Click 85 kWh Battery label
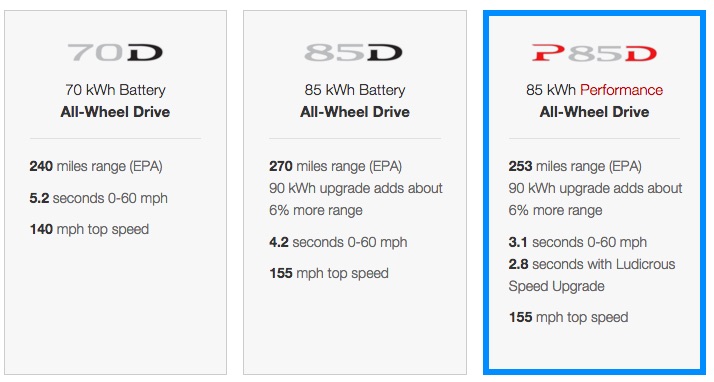This screenshot has width=714, height=382. [355, 90]
